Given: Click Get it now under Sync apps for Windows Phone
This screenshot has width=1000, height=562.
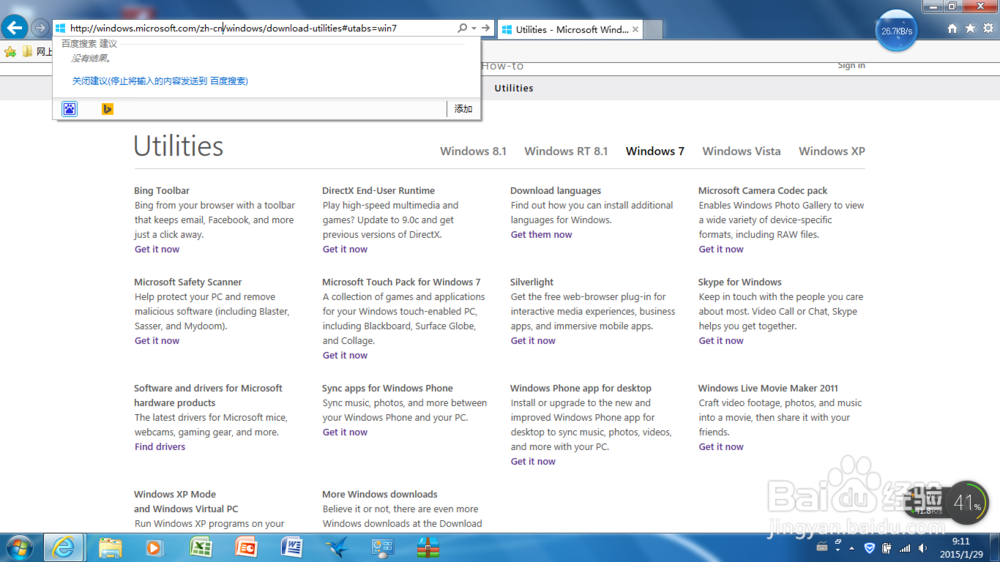Looking at the screenshot, I should pos(345,432).
